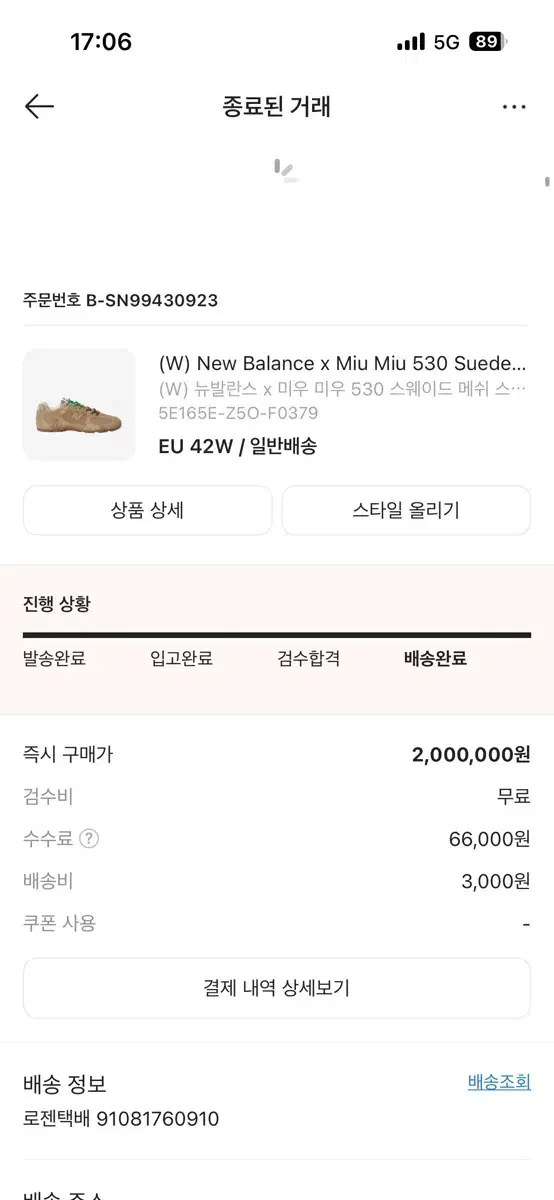Tap the order number B-SN99430923
Screen dimensions: 554x1200
(151, 300)
